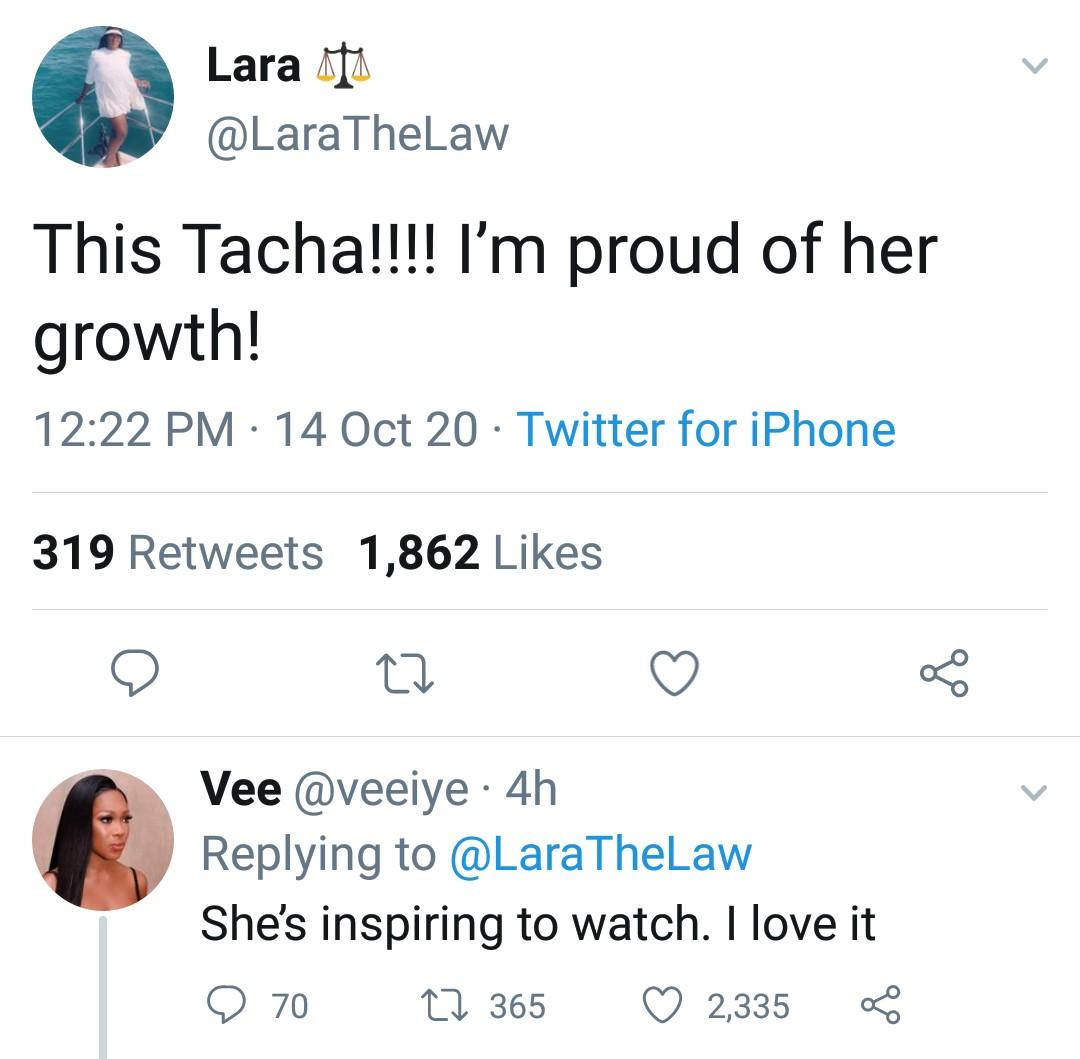The width and height of the screenshot is (1080, 1059).
Task: Like Lara's main tweet
Action: [x=674, y=672]
